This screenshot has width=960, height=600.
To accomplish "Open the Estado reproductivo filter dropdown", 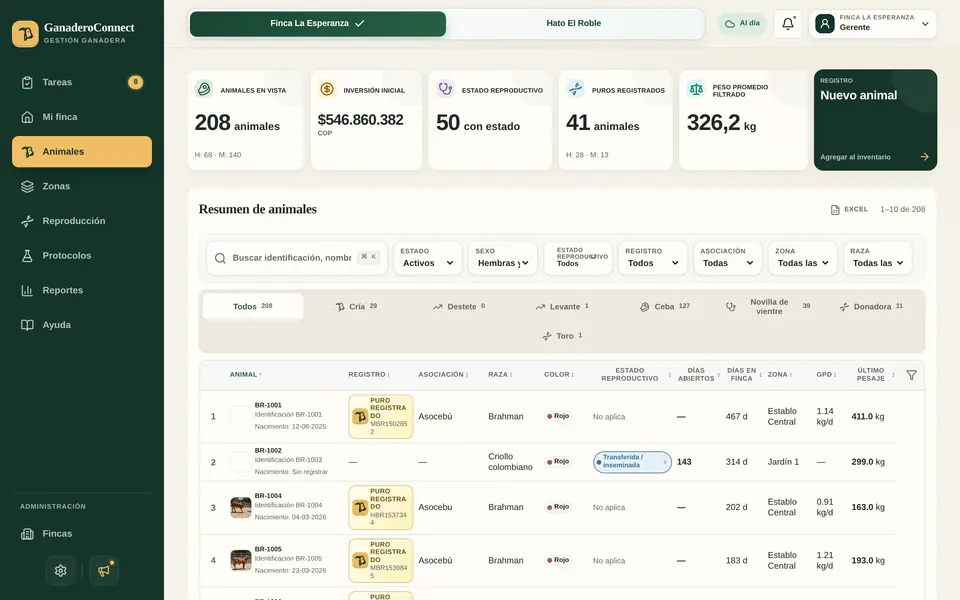I will (x=577, y=258).
